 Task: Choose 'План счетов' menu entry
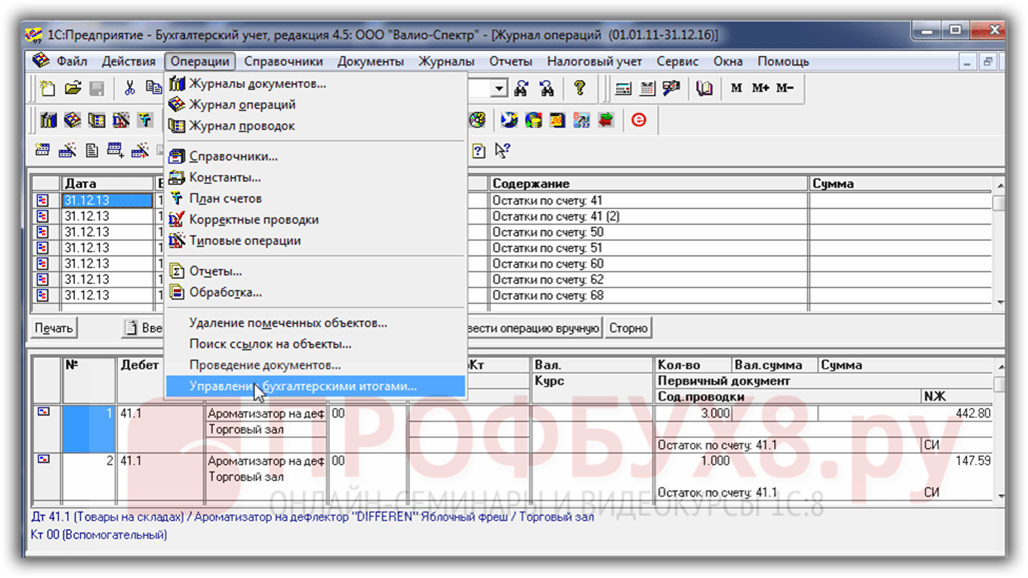point(315,198)
